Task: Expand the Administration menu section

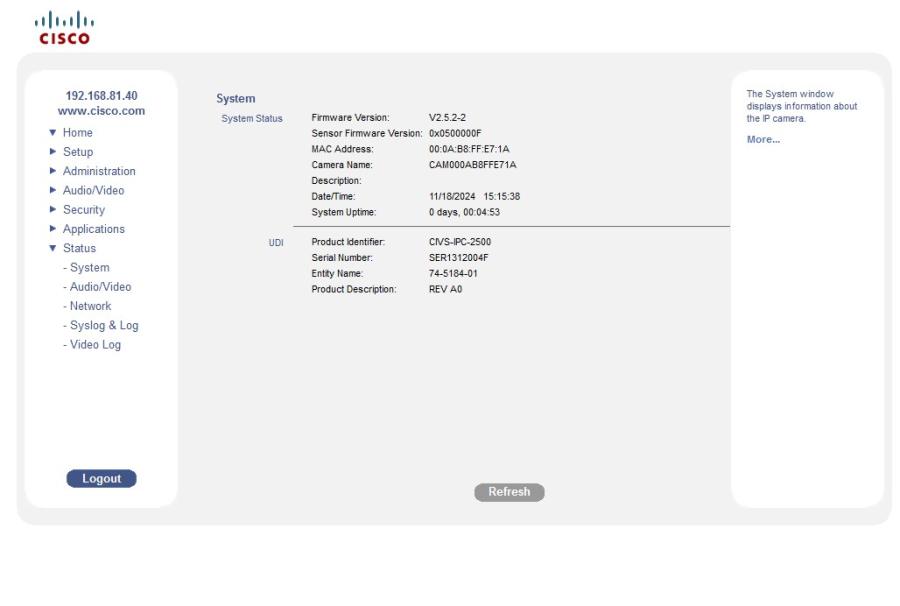Action: (98, 171)
